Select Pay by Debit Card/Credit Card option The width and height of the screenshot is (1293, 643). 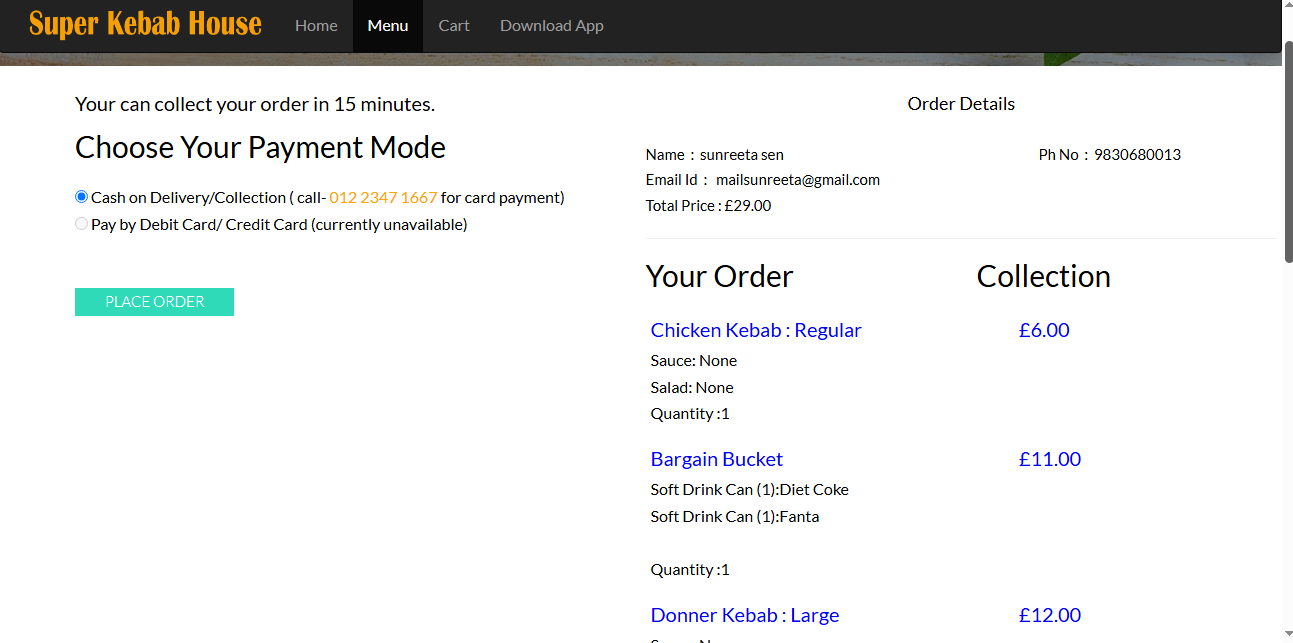[x=82, y=224]
